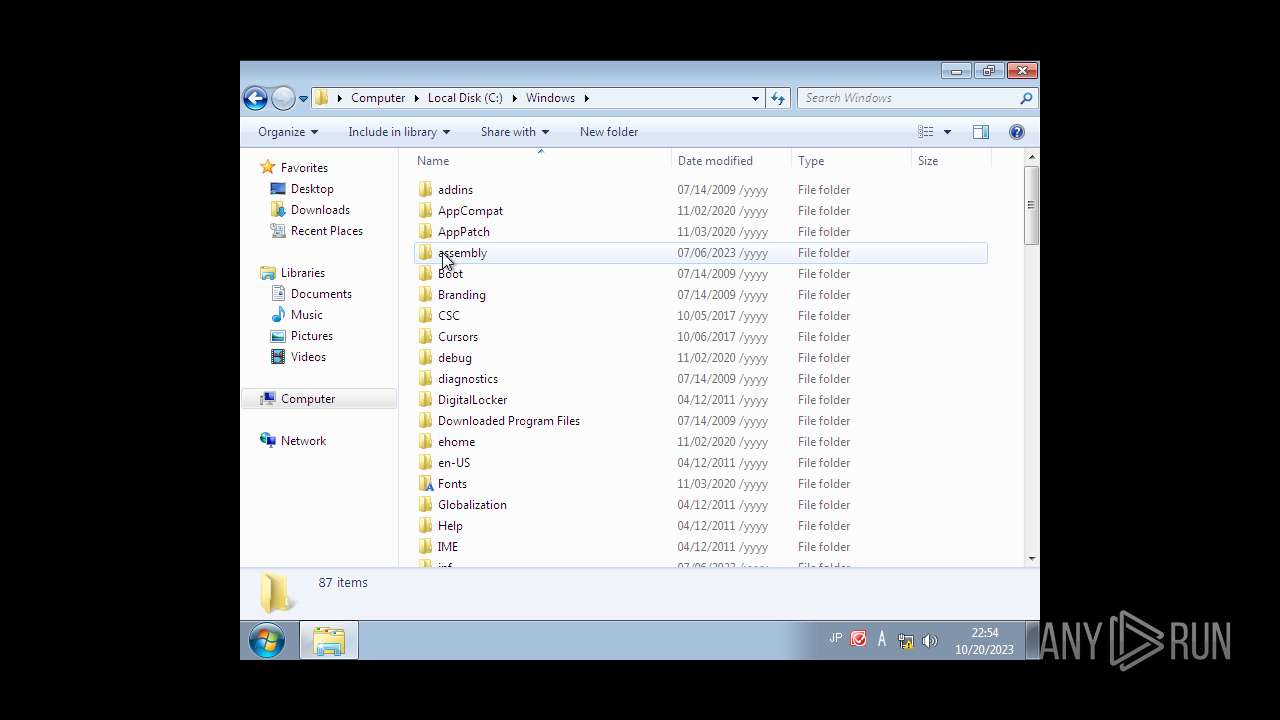Image resolution: width=1280 pixels, height=720 pixels.
Task: Click the file list vertical scrollbar thumb
Action: [1030, 205]
